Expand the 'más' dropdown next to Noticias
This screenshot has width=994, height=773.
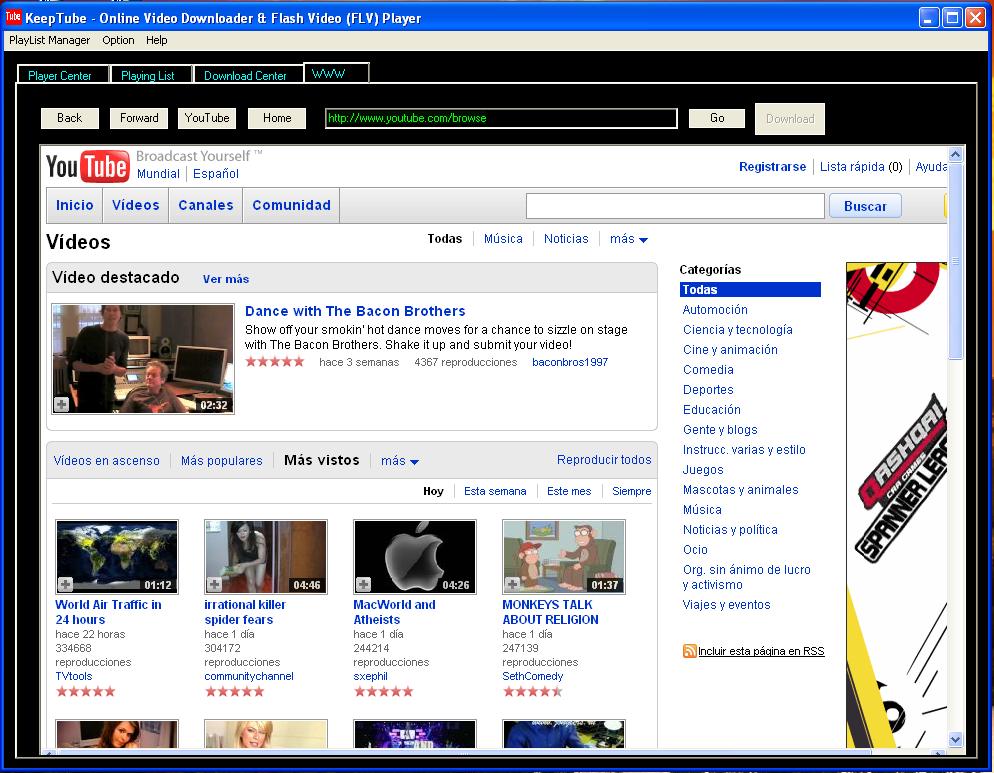click(x=628, y=239)
